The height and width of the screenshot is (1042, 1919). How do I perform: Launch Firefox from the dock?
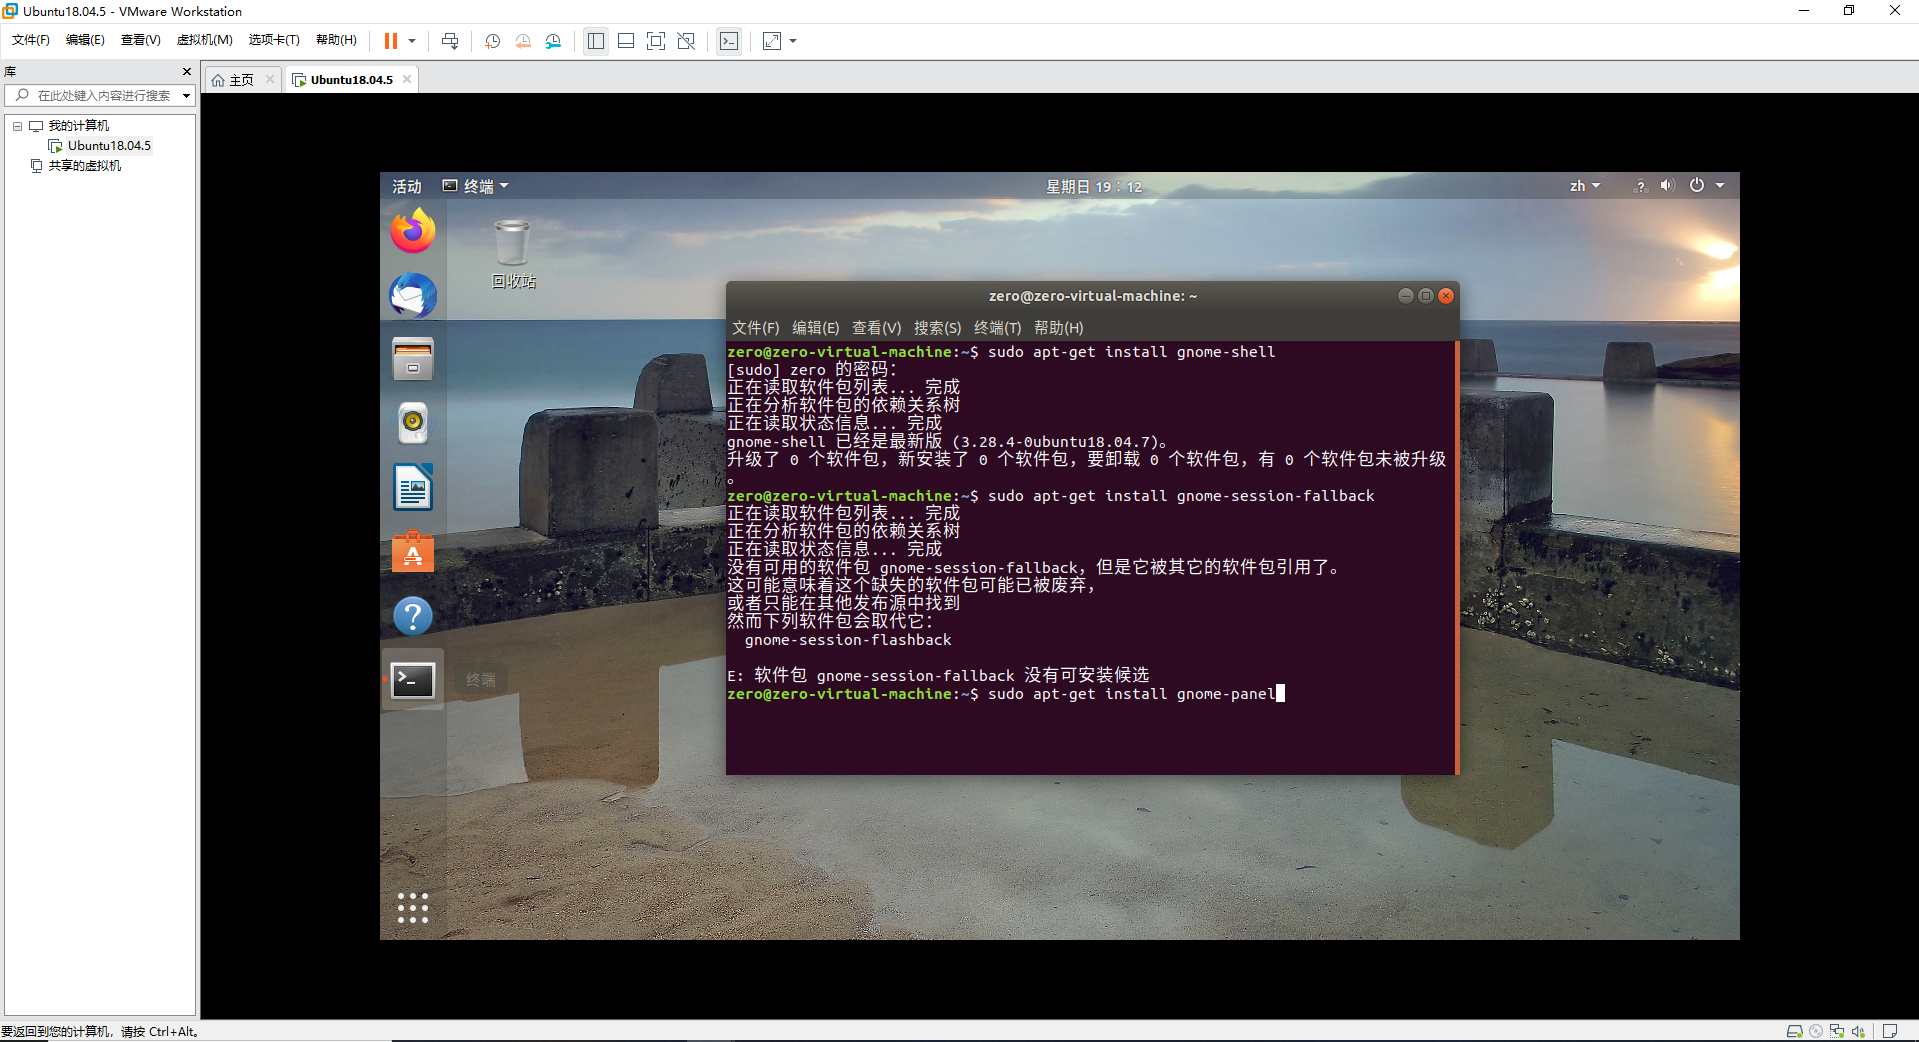(x=413, y=231)
